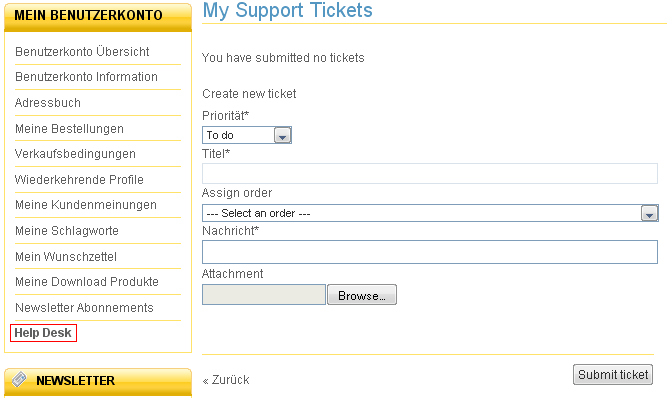The width and height of the screenshot is (670, 398).
Task: Open Benutzerkonto Information page
Action: pos(86,77)
